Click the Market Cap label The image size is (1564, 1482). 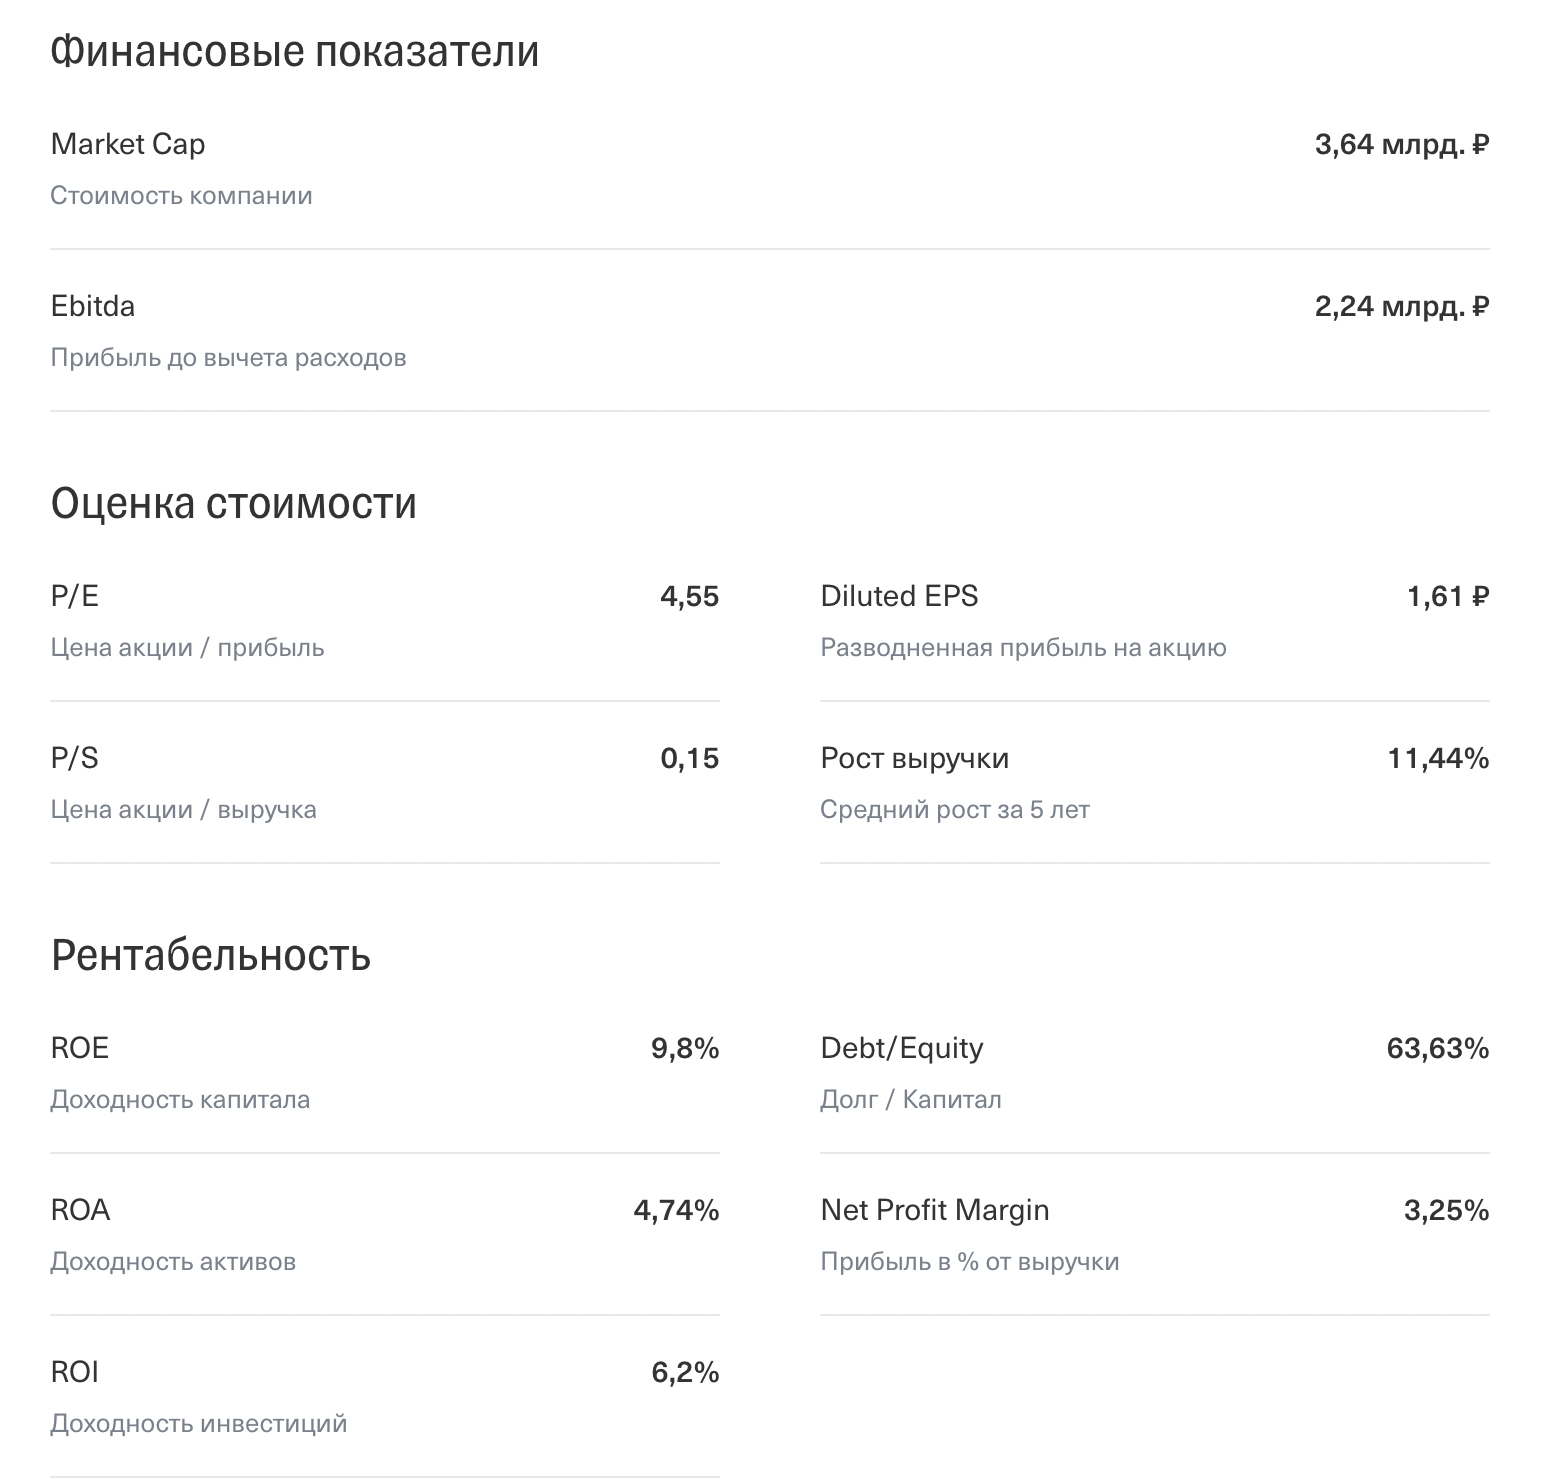[x=128, y=144]
